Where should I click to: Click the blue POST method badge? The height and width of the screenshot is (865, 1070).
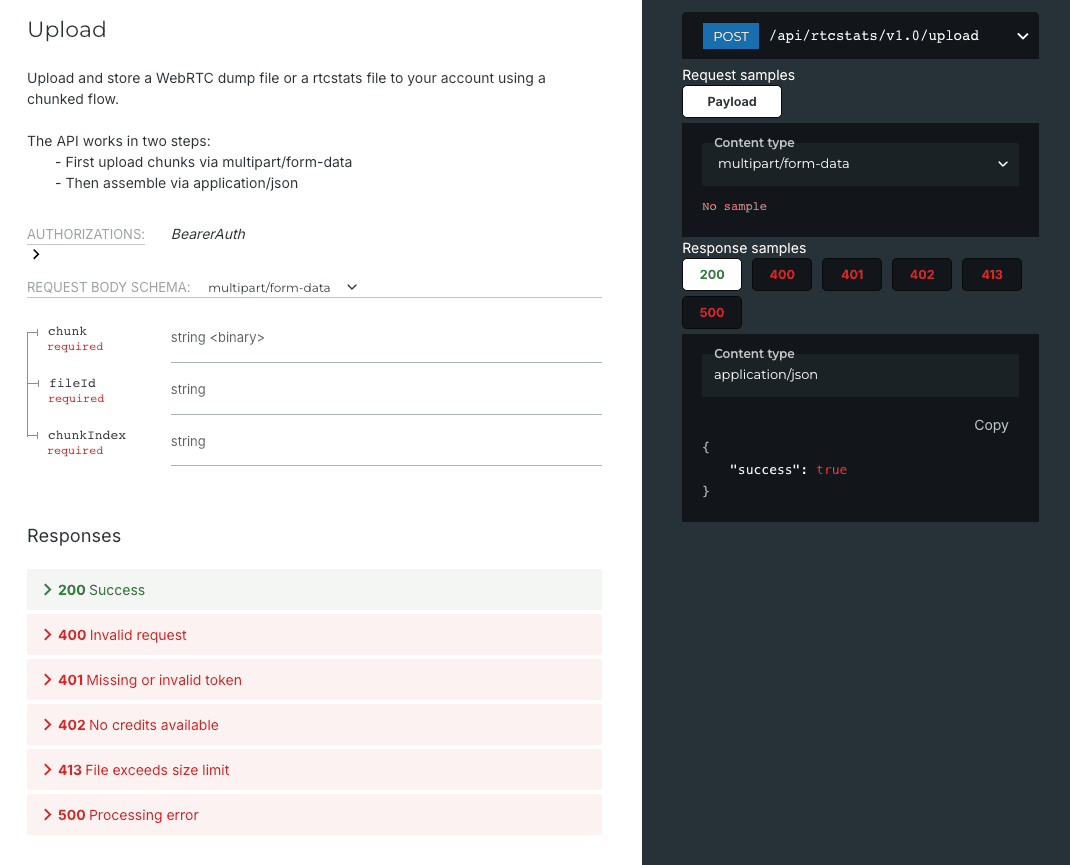coord(730,35)
